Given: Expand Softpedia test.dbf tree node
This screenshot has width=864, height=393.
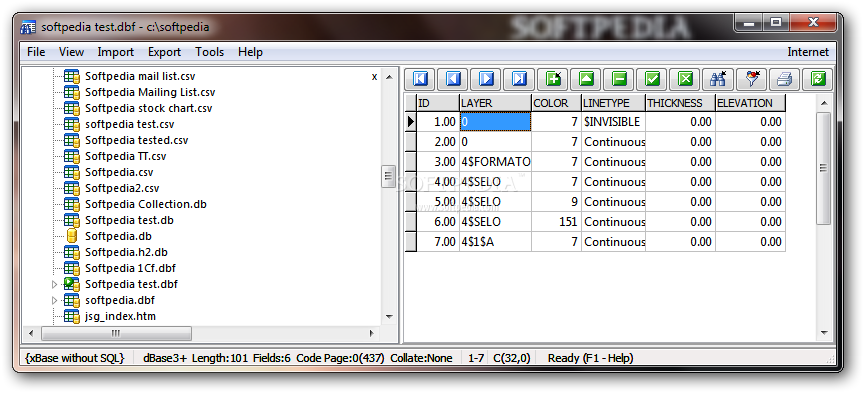Looking at the screenshot, I should 54,284.
